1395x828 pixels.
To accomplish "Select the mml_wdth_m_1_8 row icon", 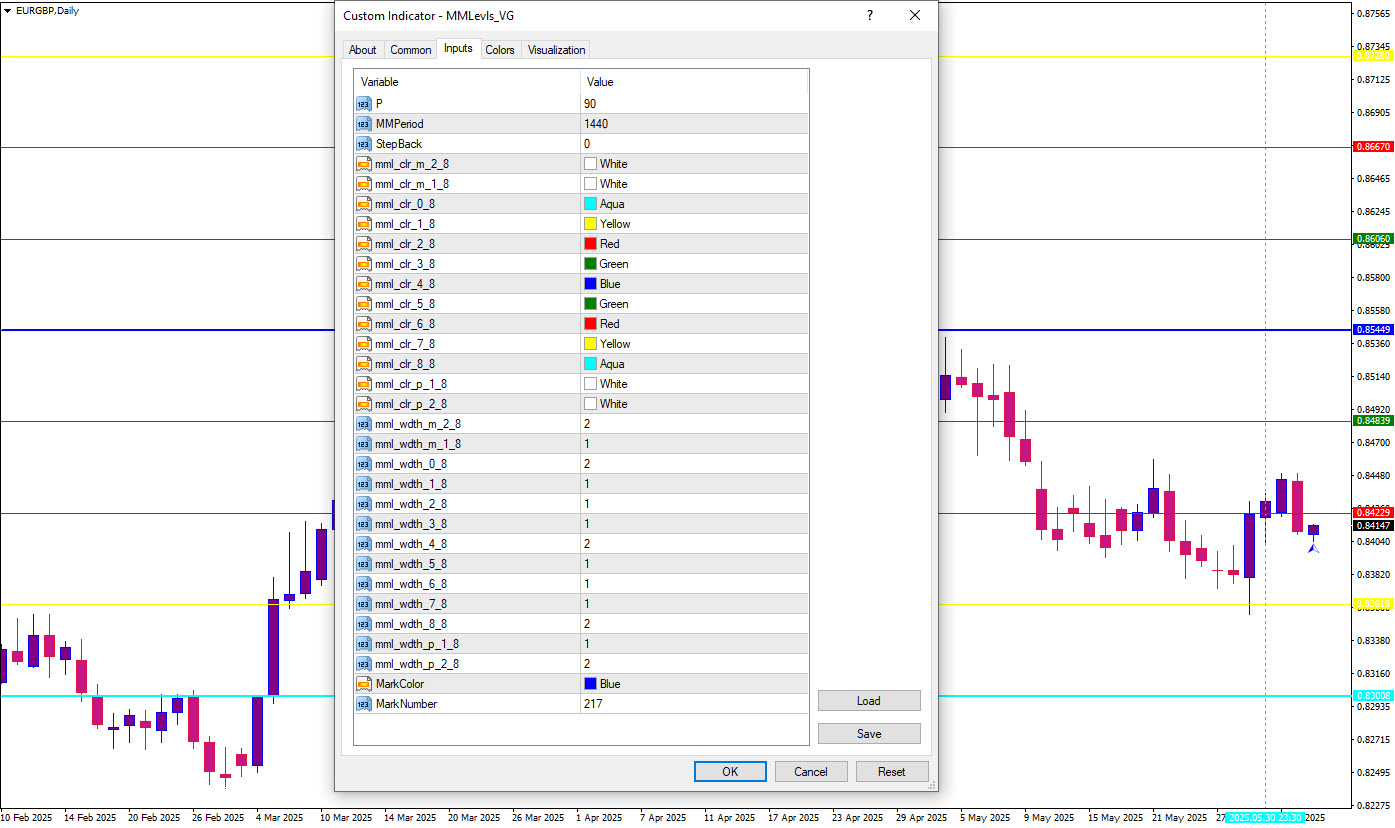I will pos(364,444).
